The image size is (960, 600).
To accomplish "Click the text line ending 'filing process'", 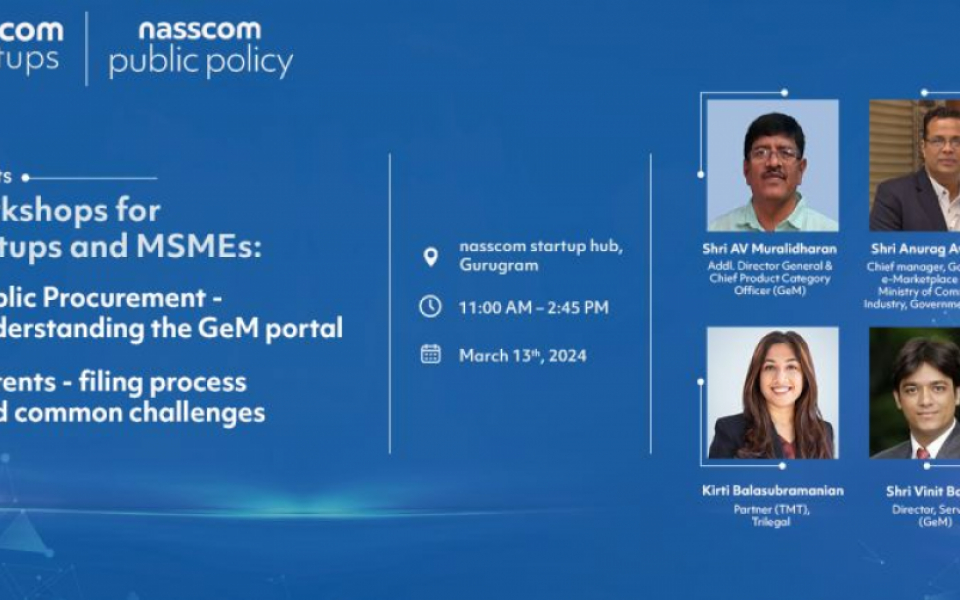I will [x=123, y=382].
